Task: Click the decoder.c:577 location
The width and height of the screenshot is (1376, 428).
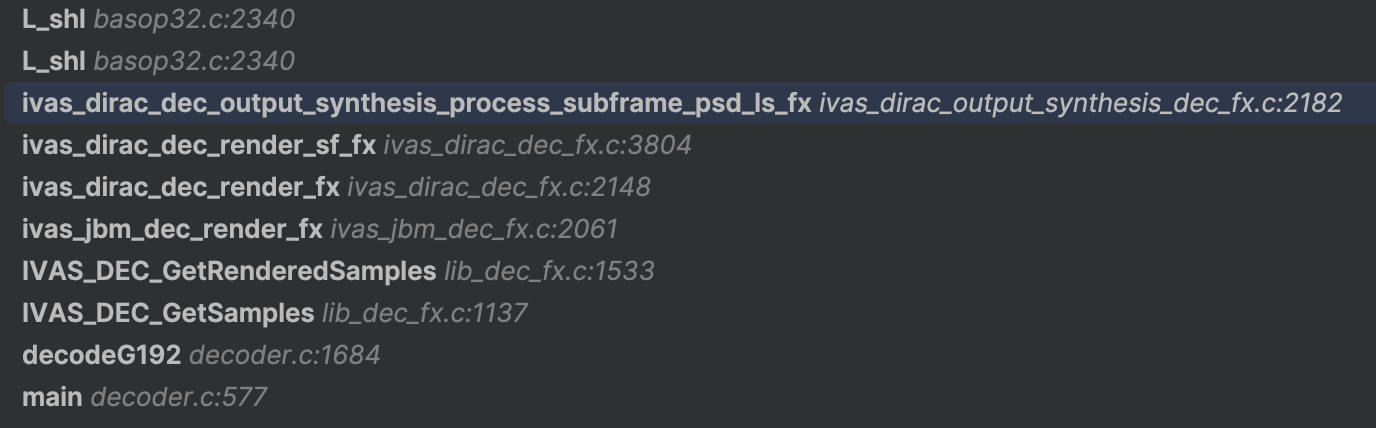Action: [x=178, y=397]
